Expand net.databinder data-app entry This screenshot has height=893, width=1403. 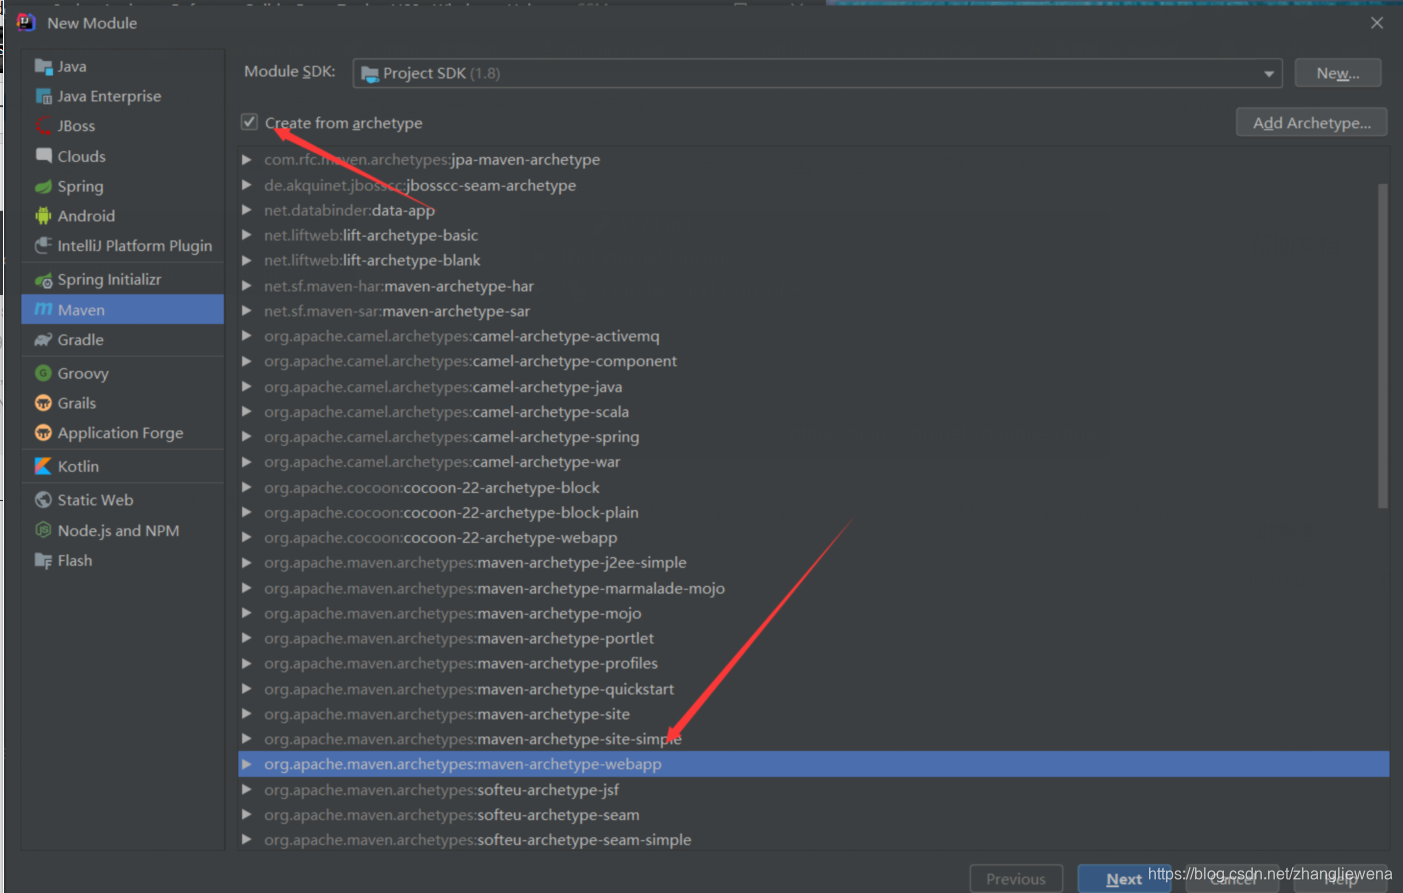pyautogui.click(x=246, y=210)
